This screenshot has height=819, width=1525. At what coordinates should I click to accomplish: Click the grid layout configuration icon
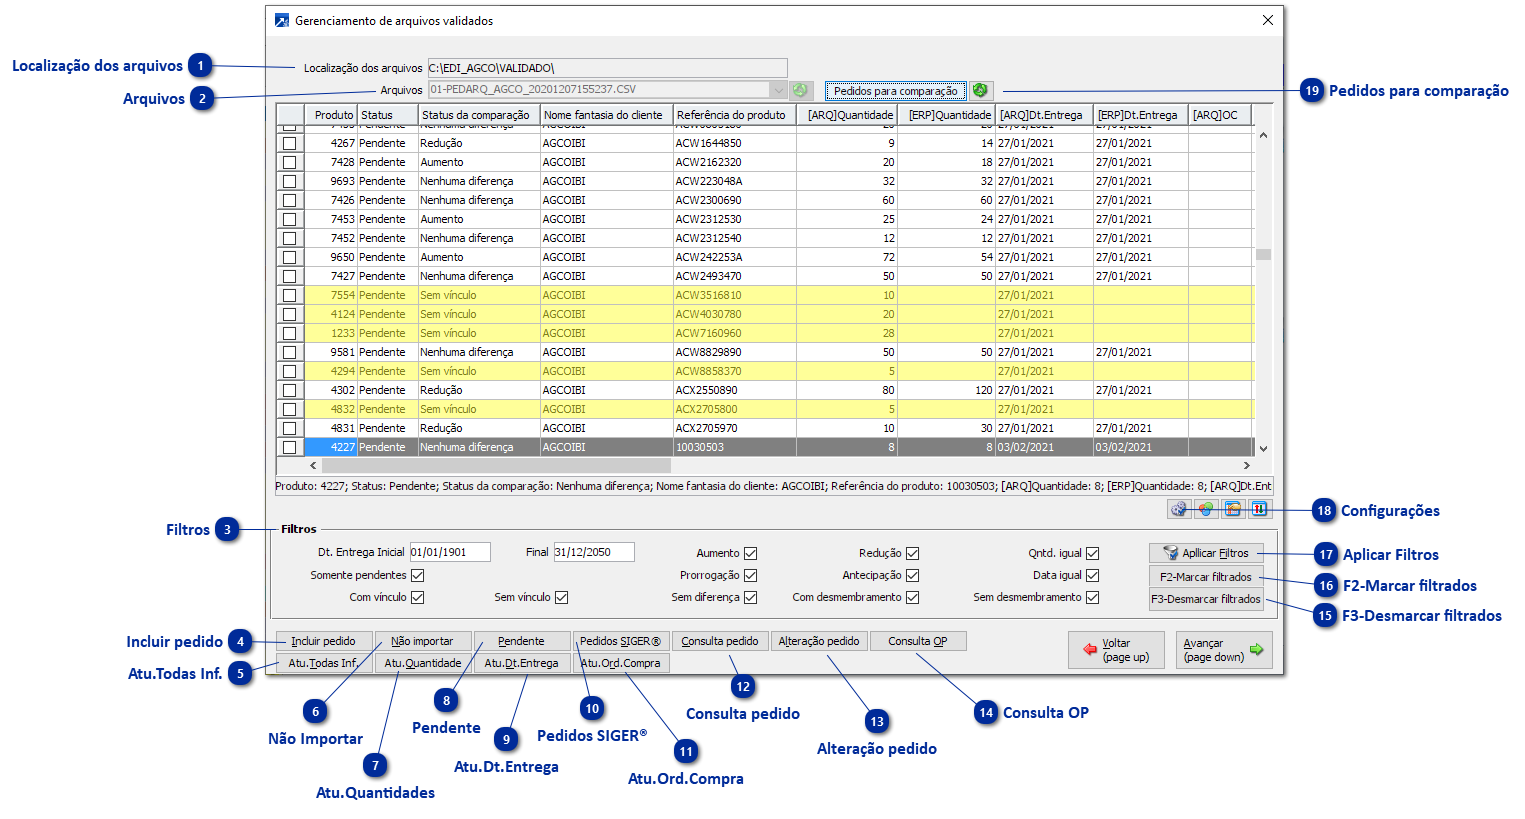pos(1233,509)
